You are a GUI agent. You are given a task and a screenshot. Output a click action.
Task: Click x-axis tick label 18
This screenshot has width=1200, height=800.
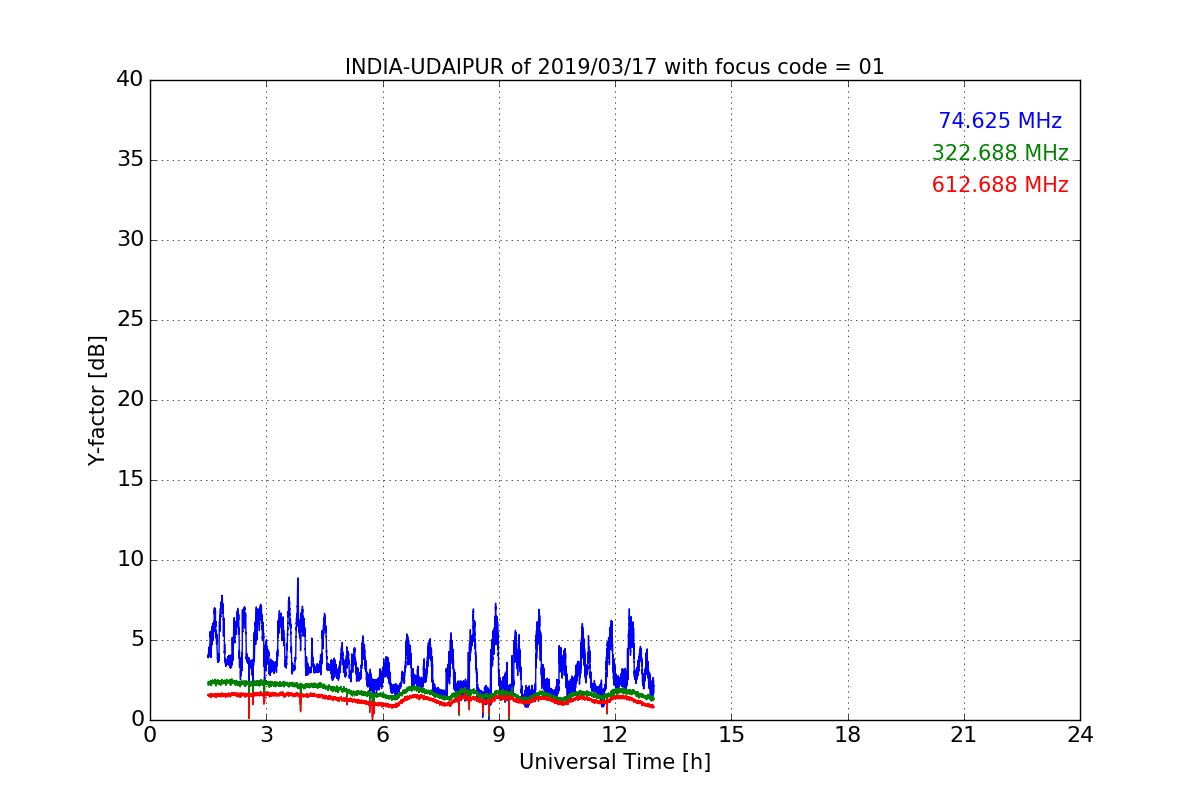tap(847, 735)
